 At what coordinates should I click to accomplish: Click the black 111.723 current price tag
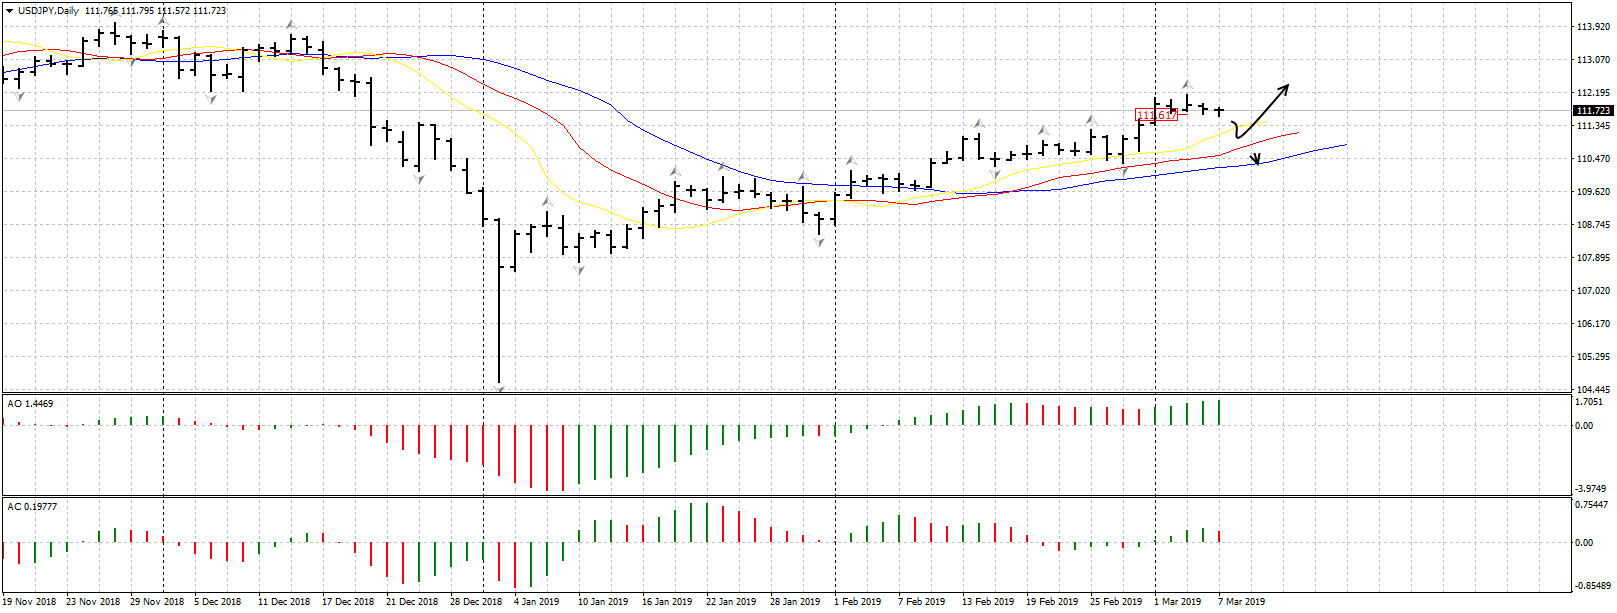pyautogui.click(x=1592, y=111)
